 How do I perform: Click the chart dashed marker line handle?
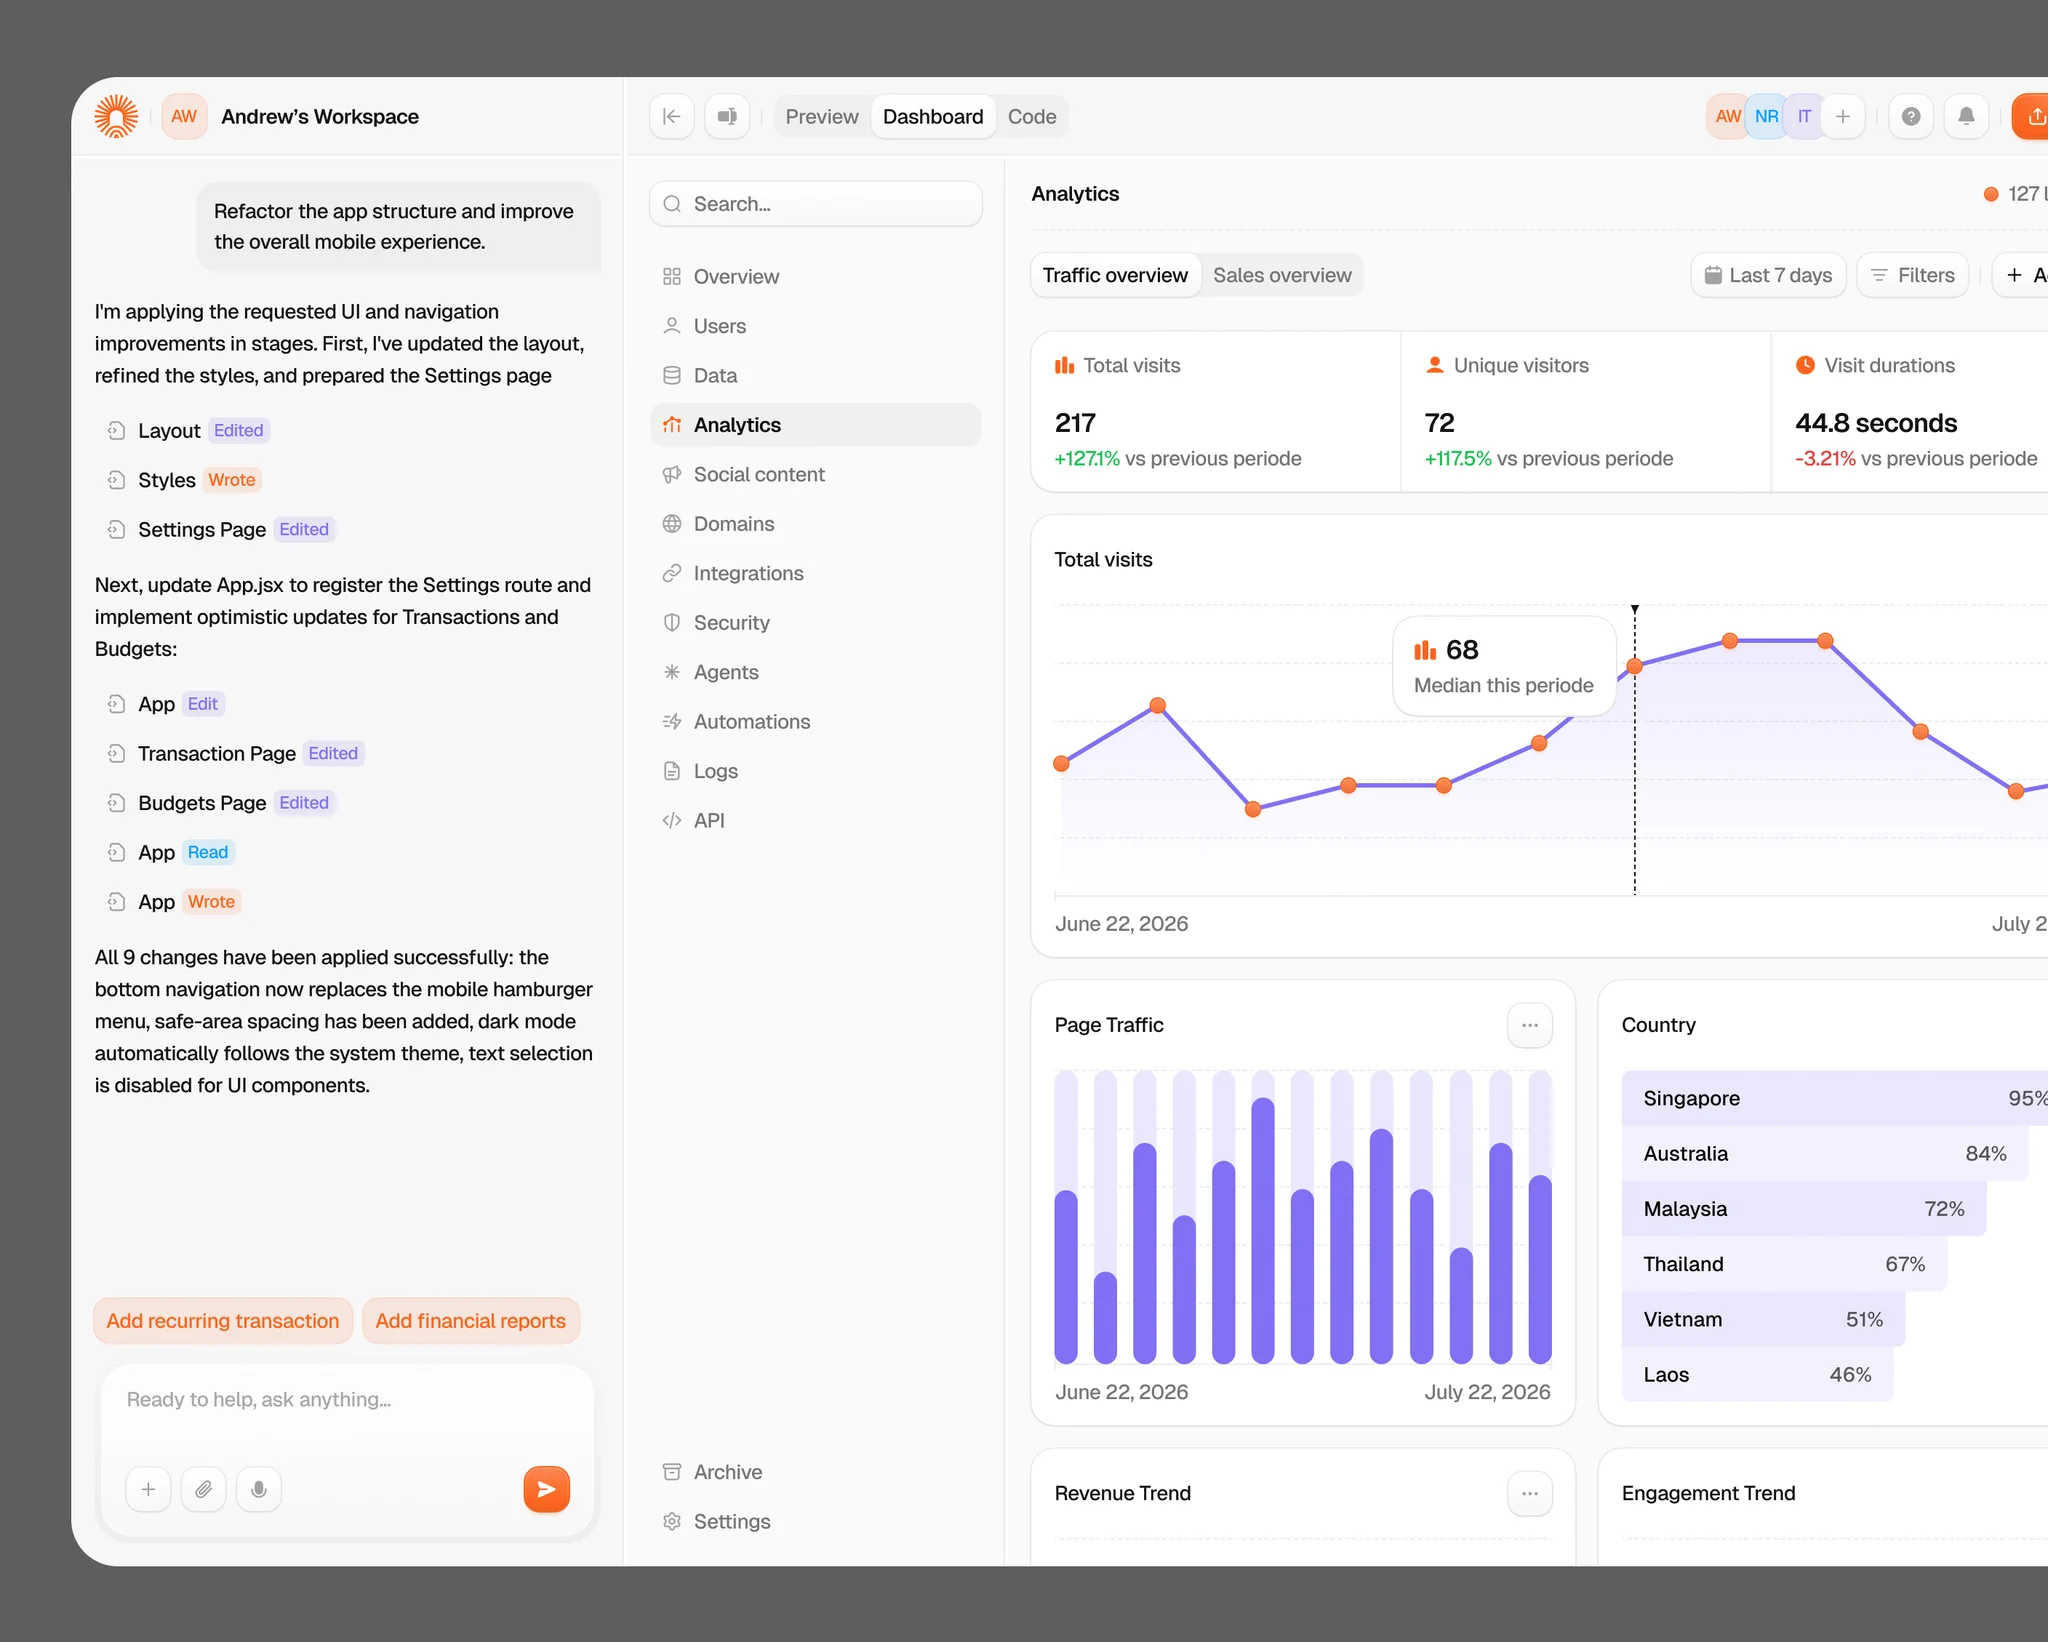1635,609
